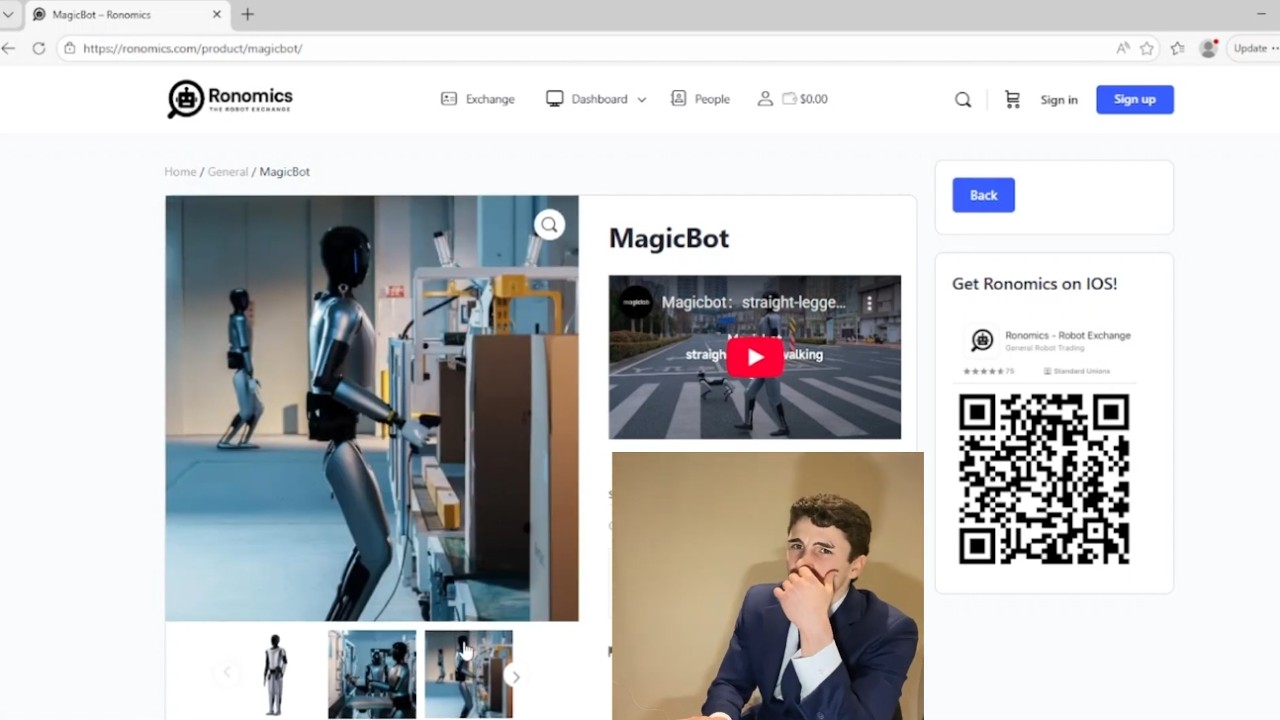Click the People menu icon

679,98
